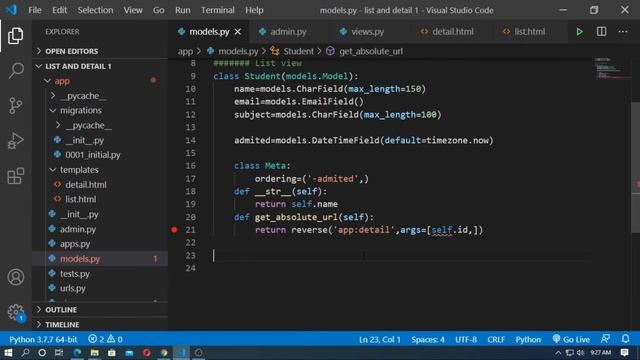Open Windows Start menu
The image size is (640, 360).
[8, 352]
